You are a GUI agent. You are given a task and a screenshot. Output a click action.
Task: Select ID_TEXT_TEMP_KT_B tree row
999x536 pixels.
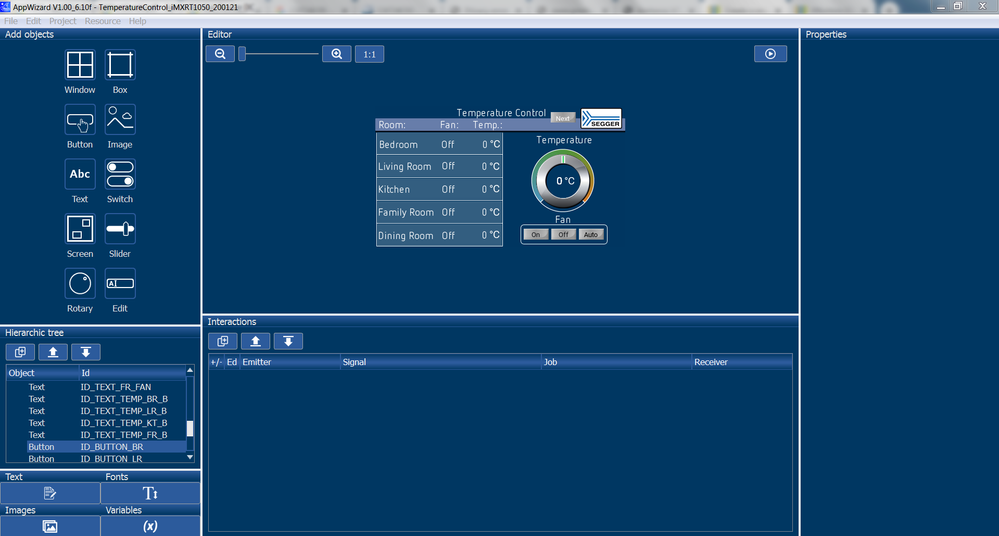coord(96,423)
